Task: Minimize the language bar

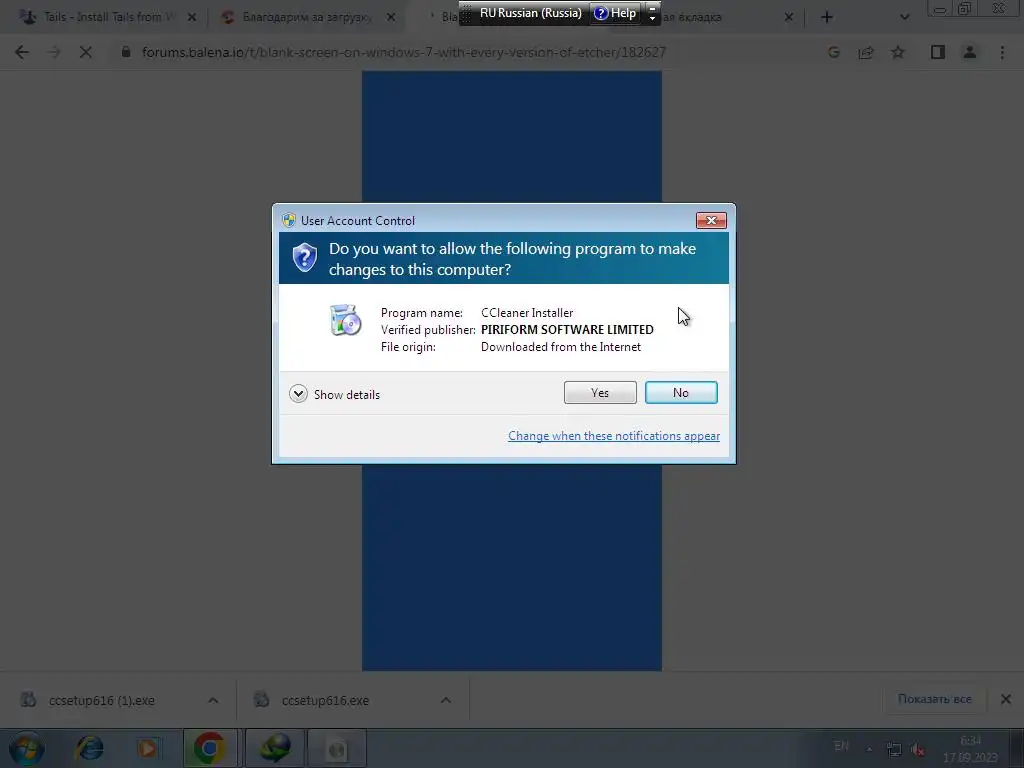Action: [652, 7]
